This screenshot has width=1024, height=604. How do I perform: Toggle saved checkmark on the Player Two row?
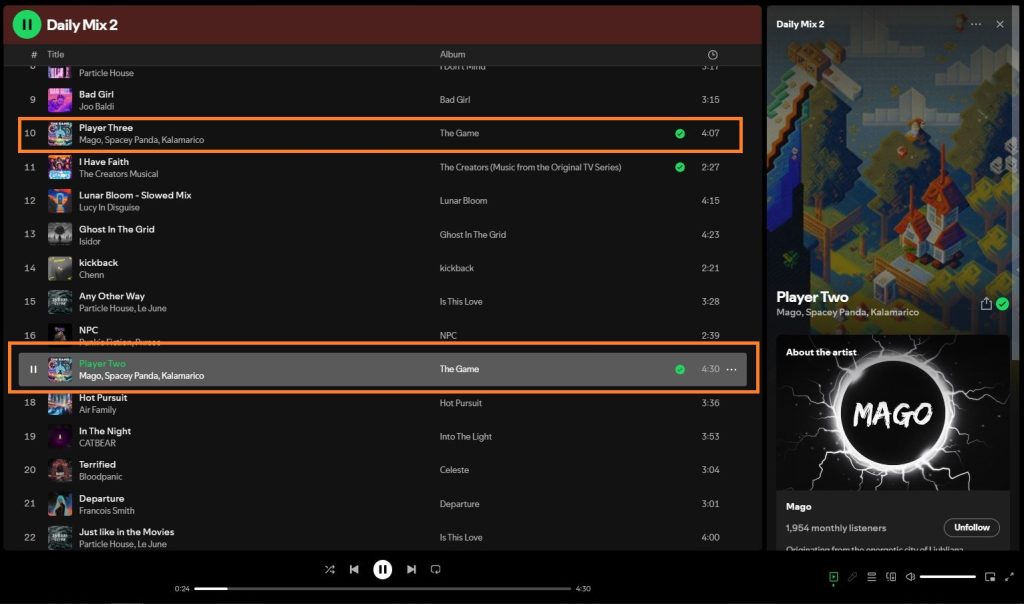pyautogui.click(x=680, y=369)
